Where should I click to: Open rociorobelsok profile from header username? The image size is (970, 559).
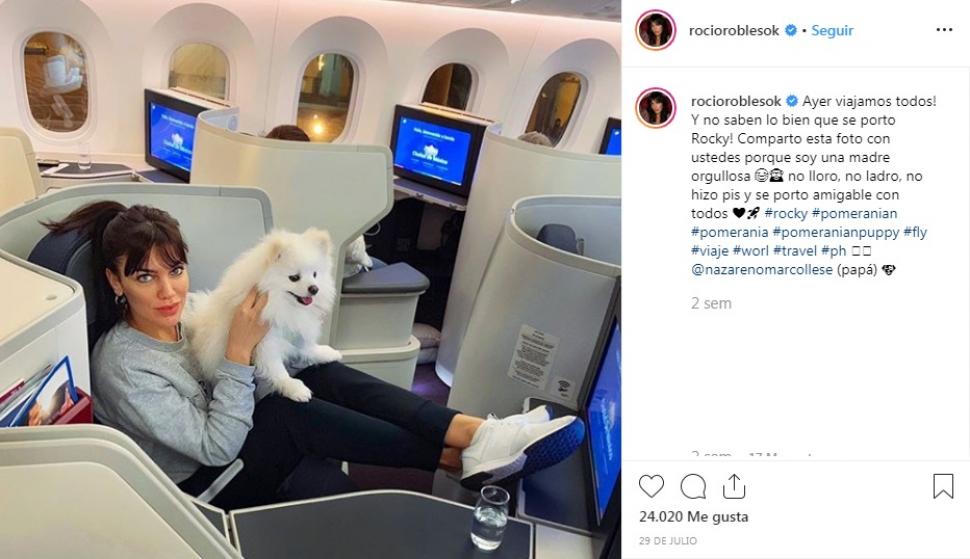(x=734, y=30)
